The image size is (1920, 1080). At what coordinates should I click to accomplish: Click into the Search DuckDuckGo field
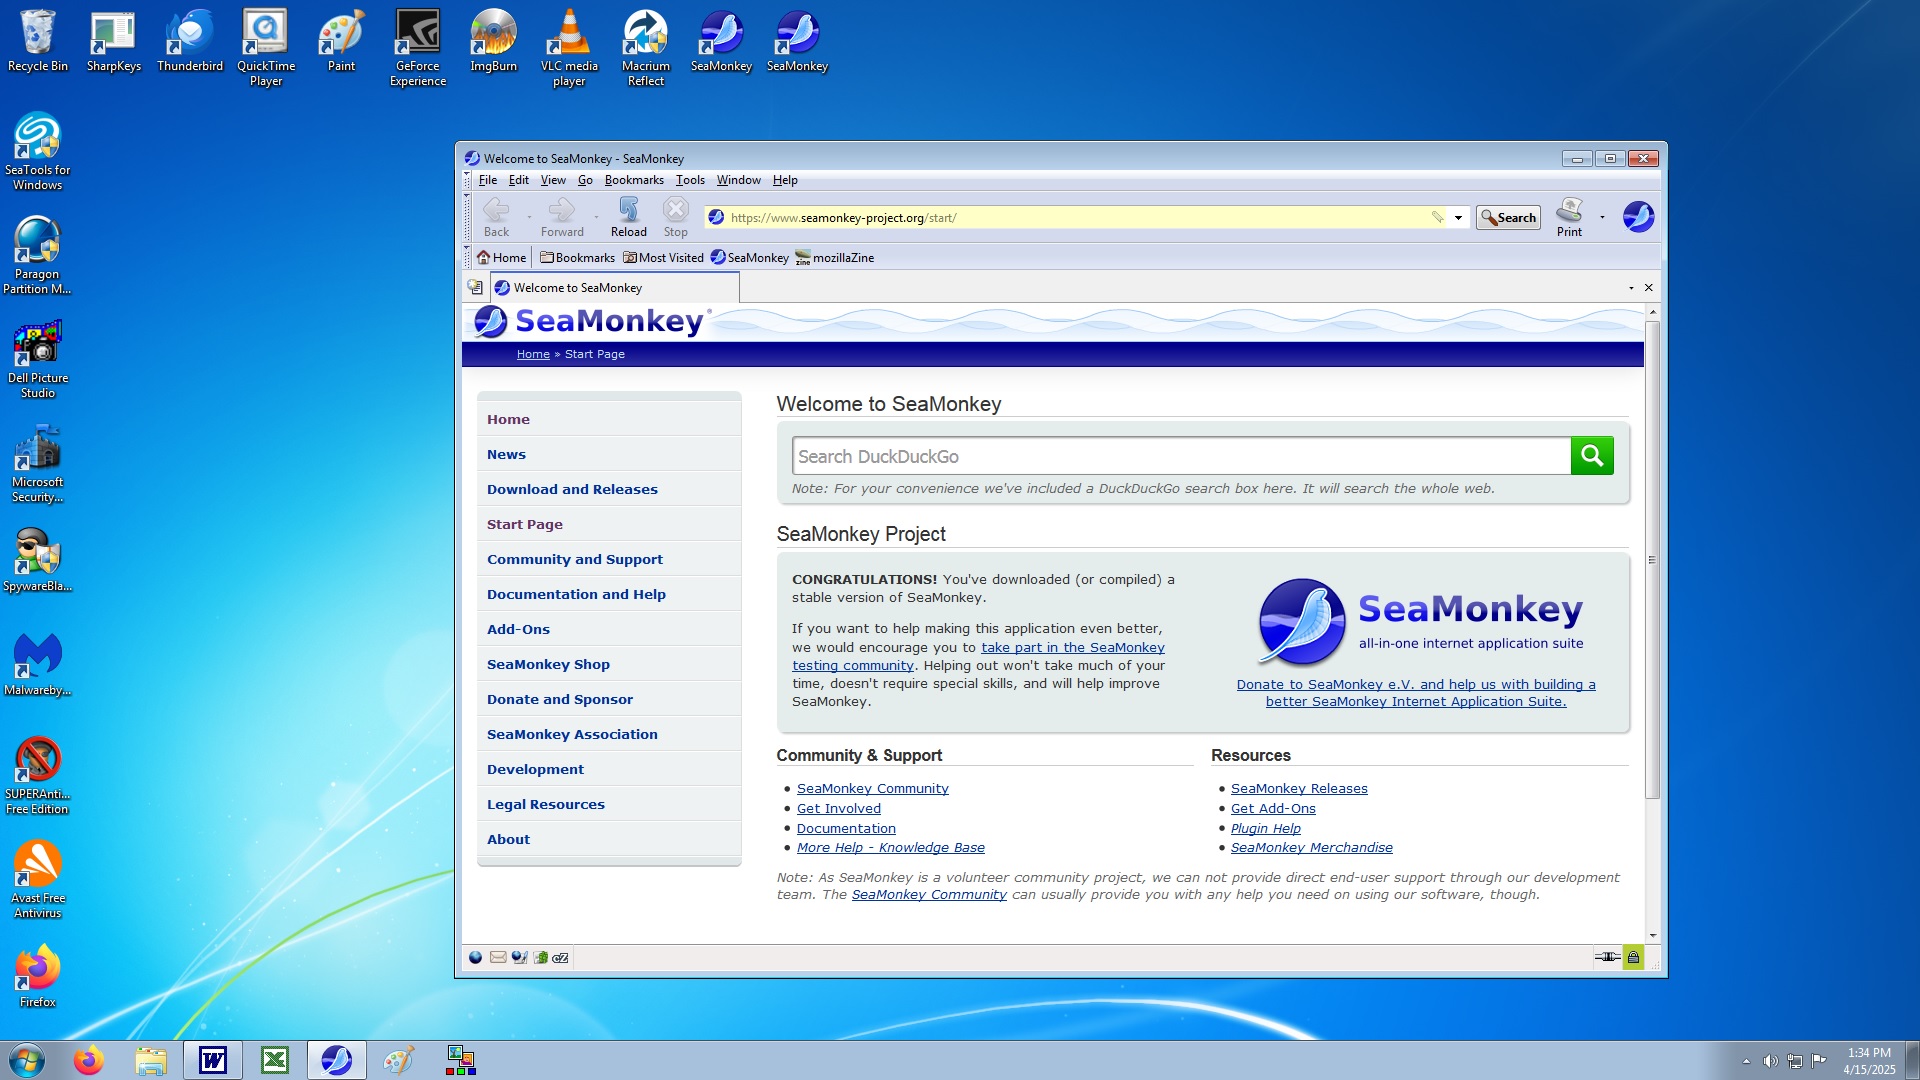pos(1181,456)
